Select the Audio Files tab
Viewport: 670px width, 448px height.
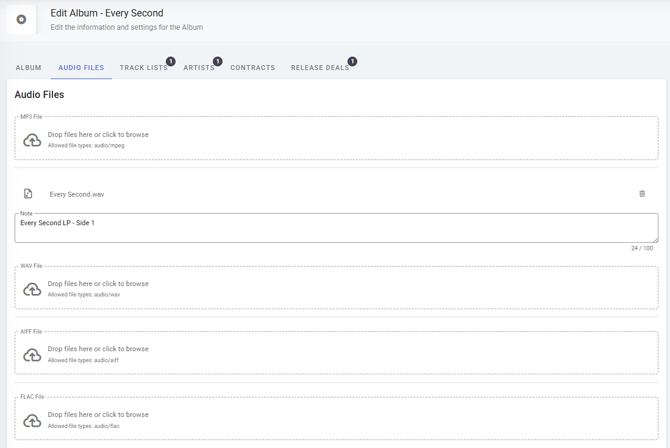pyautogui.click(x=81, y=68)
